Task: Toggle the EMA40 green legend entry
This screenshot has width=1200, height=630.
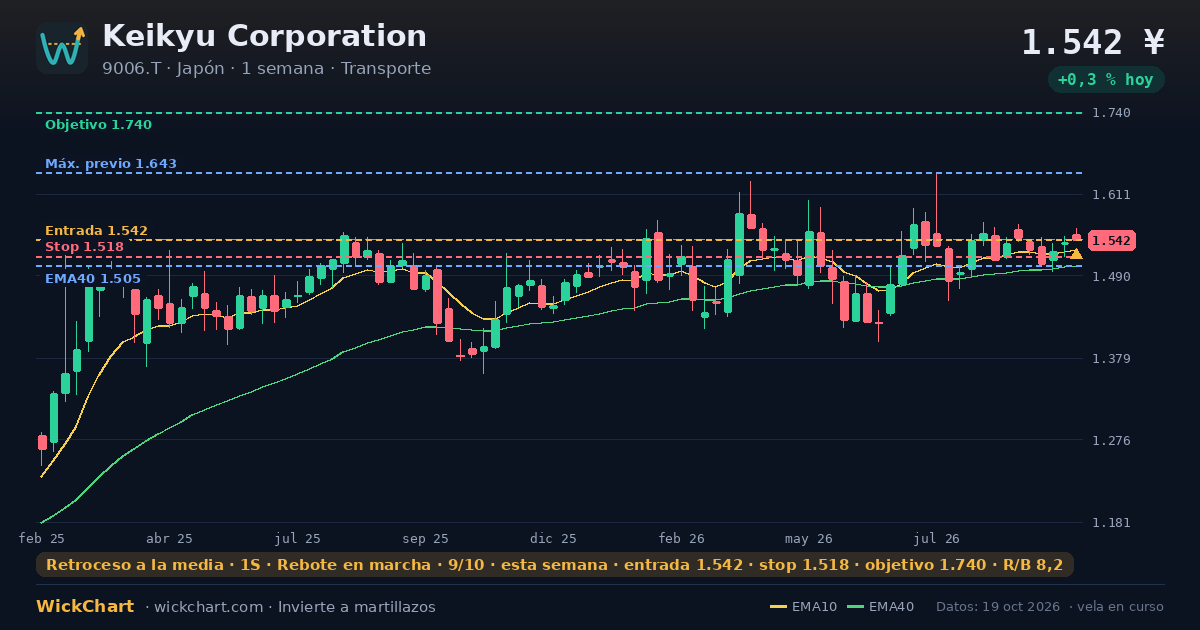Action: click(880, 607)
